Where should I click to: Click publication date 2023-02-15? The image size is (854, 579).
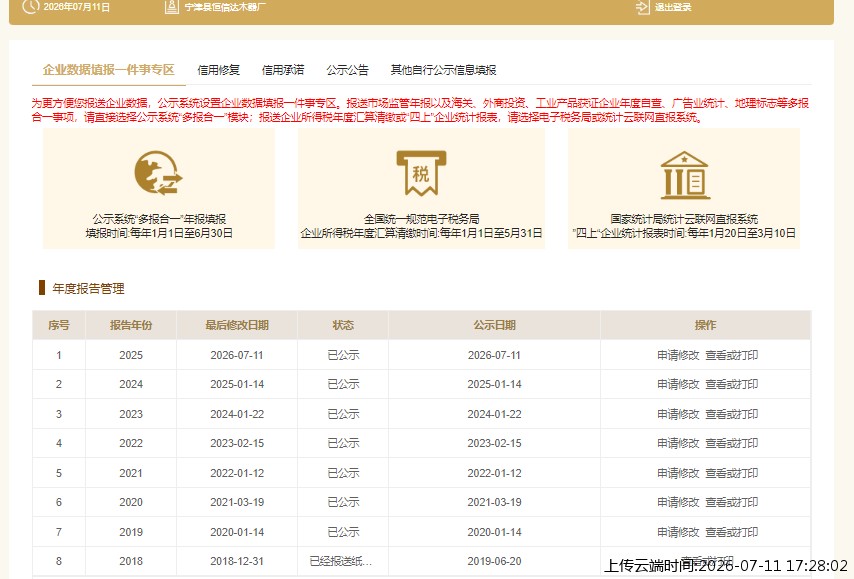[495, 443]
